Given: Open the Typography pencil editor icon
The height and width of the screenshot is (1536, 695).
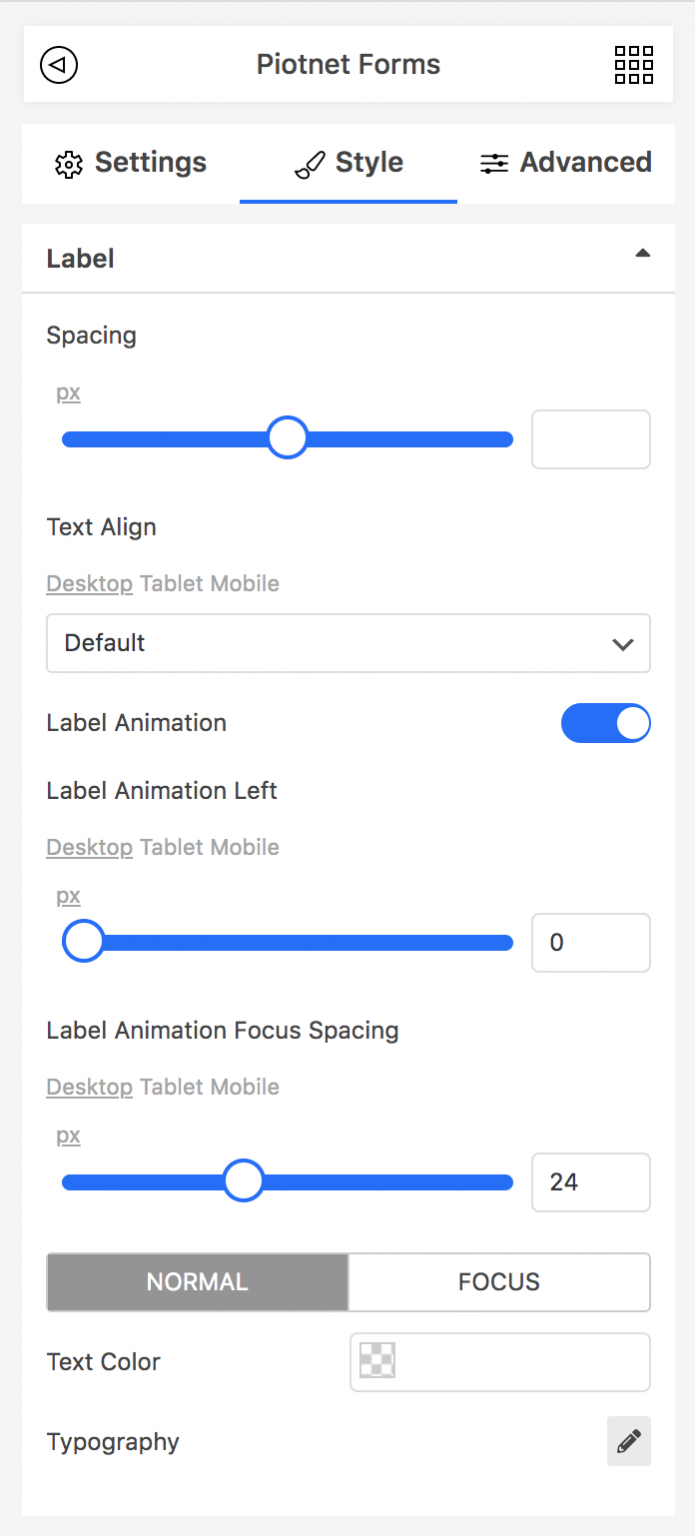Looking at the screenshot, I should (628, 1441).
